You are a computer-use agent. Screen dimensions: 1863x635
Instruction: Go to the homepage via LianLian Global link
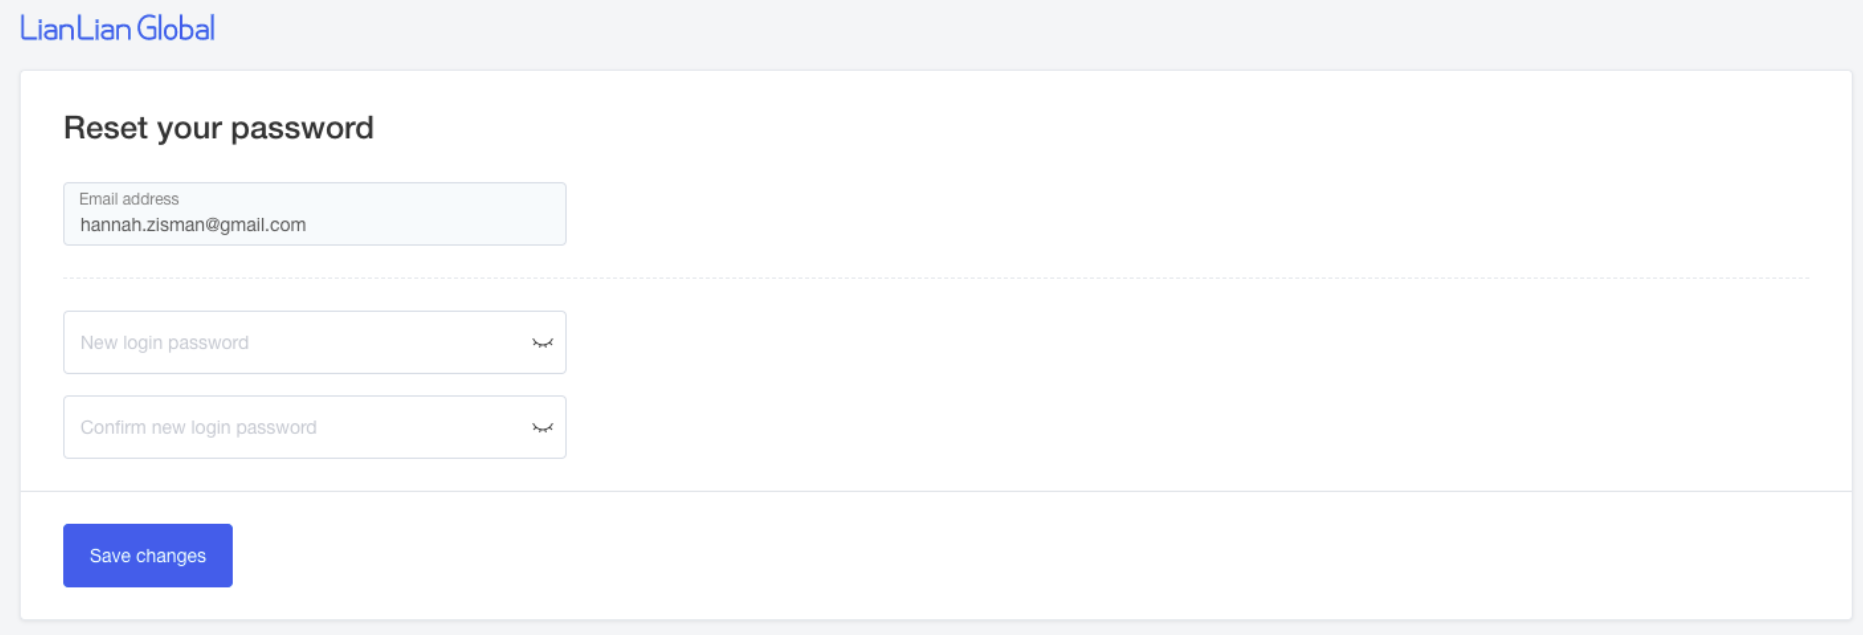[117, 29]
